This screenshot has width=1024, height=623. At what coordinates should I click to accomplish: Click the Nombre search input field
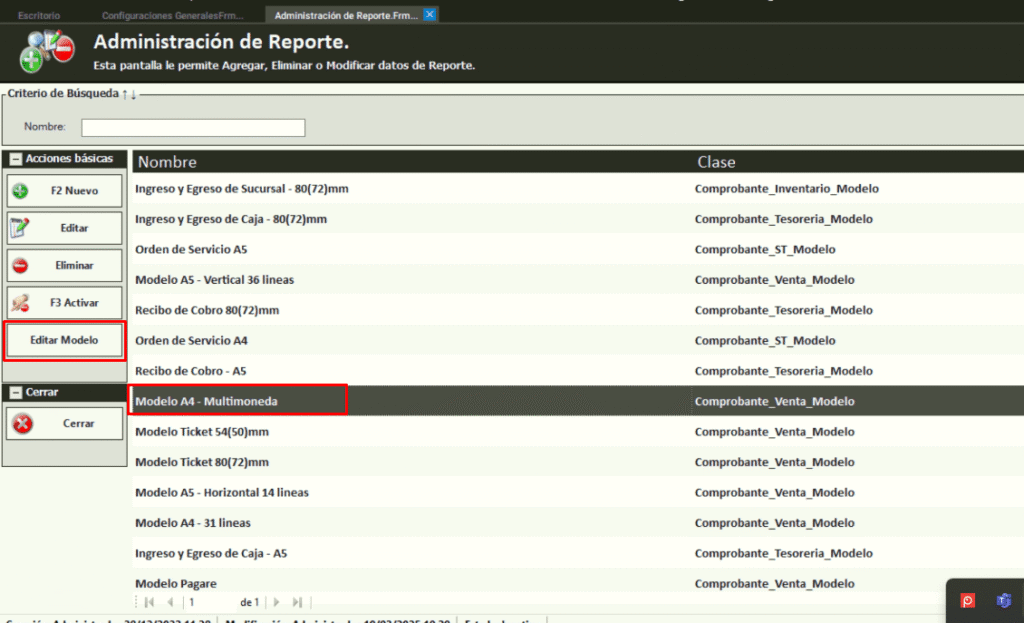(x=193, y=127)
